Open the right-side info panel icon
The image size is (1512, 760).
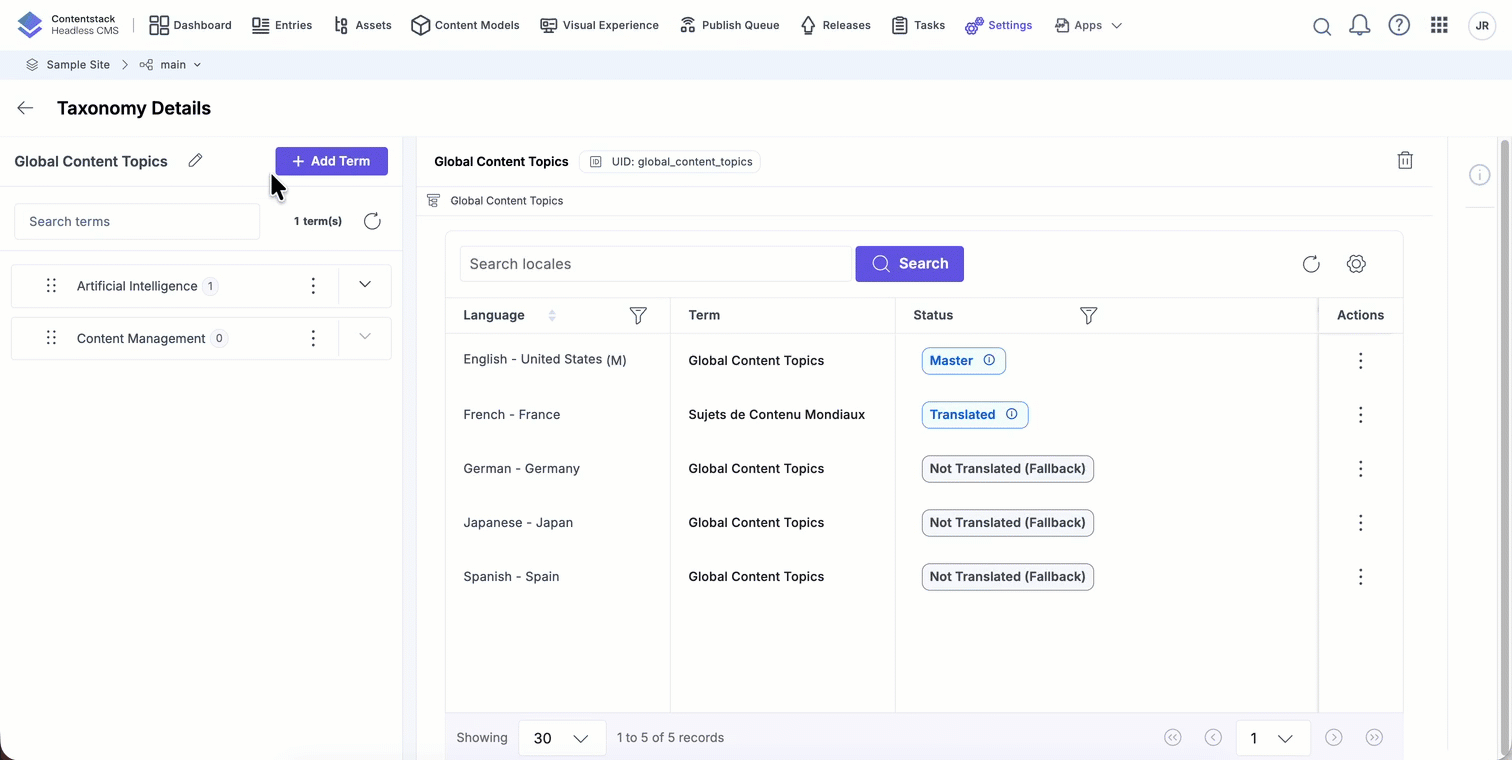tap(1479, 175)
